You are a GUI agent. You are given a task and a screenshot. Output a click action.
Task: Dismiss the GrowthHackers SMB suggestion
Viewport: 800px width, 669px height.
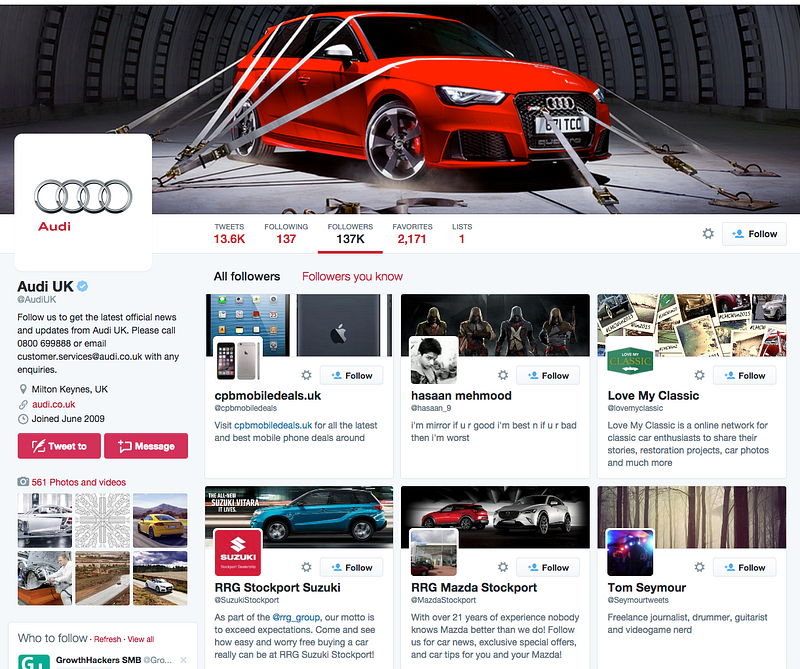click(183, 660)
